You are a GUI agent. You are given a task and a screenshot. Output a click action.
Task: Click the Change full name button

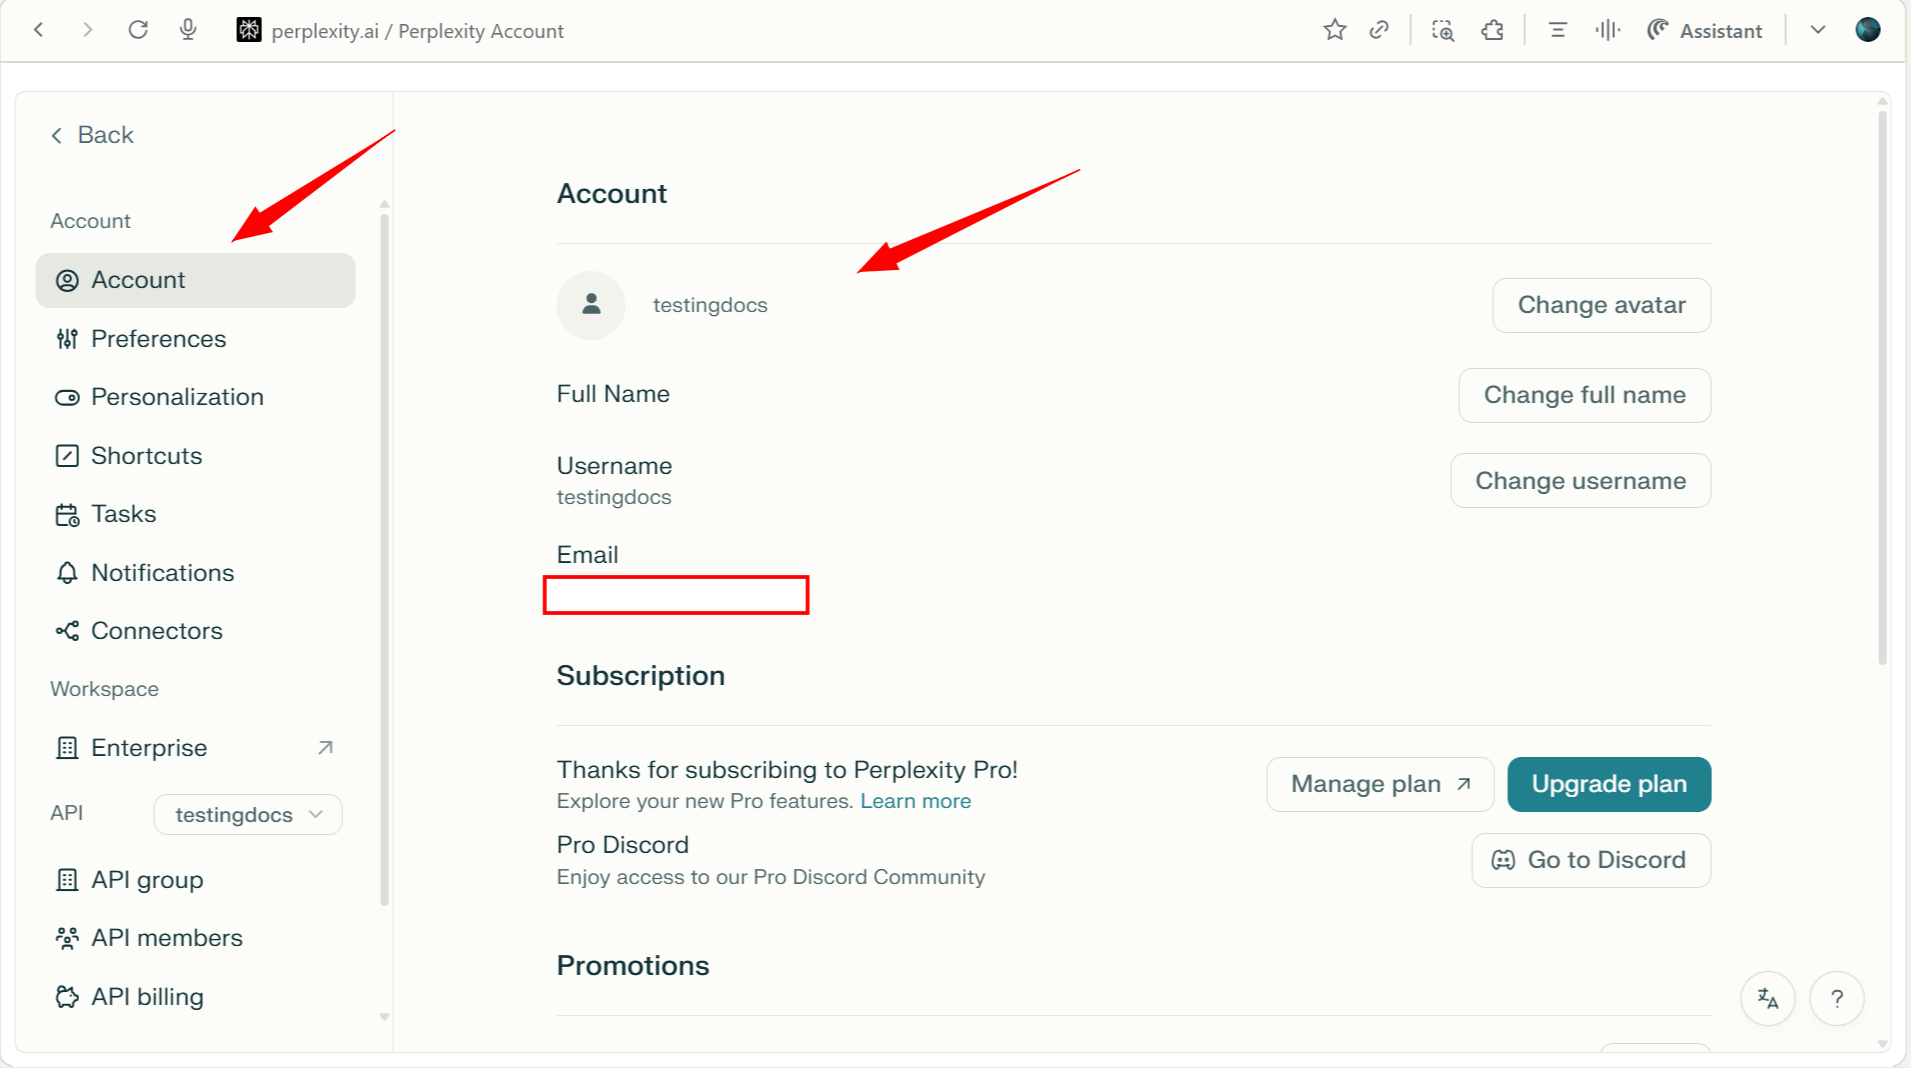pos(1584,395)
